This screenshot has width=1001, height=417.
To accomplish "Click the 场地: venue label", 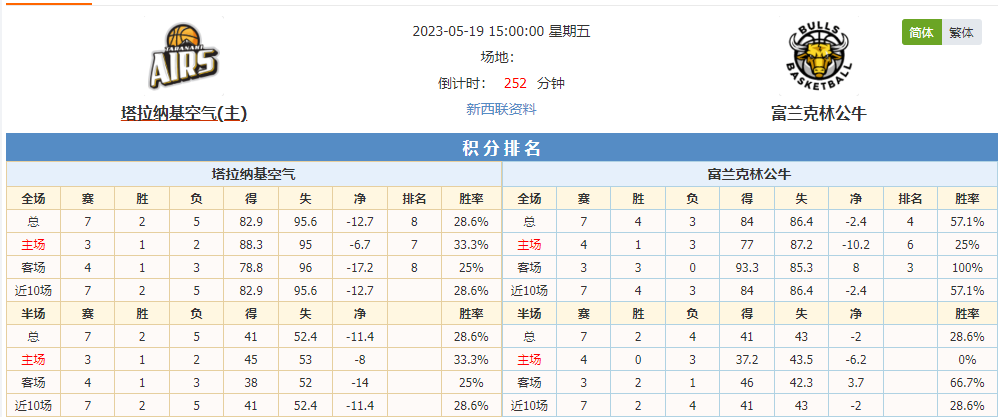I will click(497, 57).
